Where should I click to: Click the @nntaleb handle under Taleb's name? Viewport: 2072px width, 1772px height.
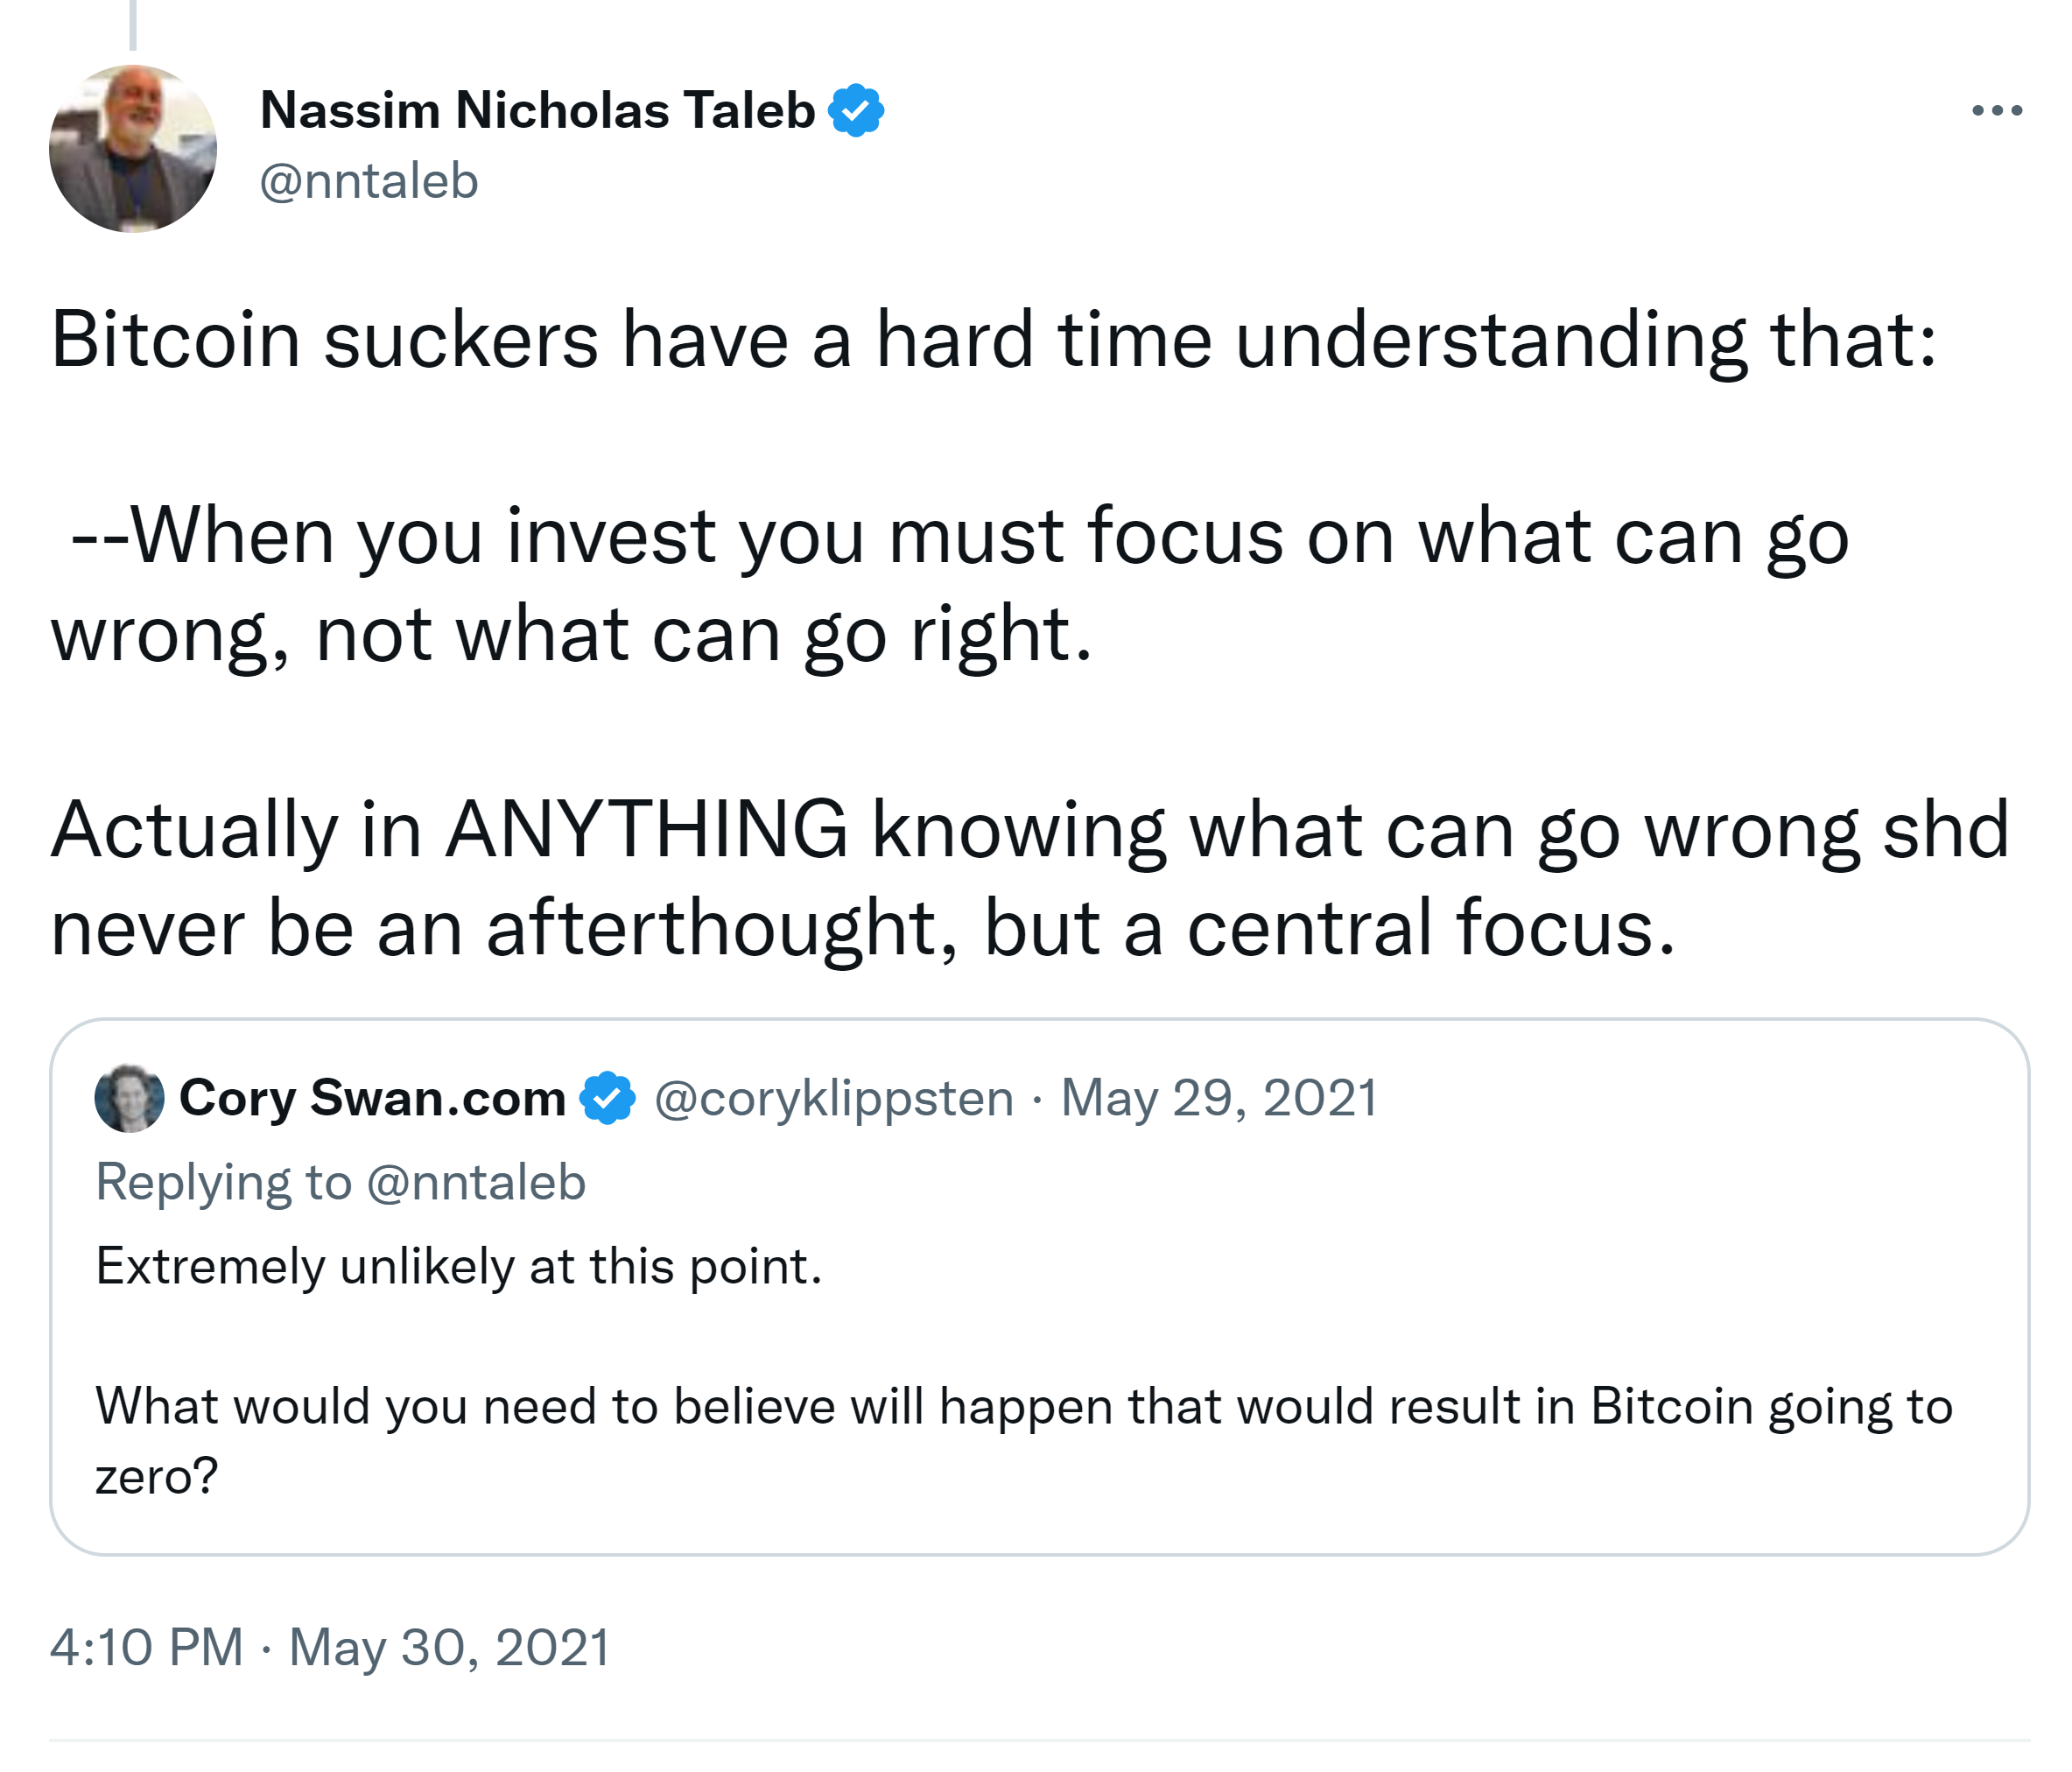tap(369, 181)
